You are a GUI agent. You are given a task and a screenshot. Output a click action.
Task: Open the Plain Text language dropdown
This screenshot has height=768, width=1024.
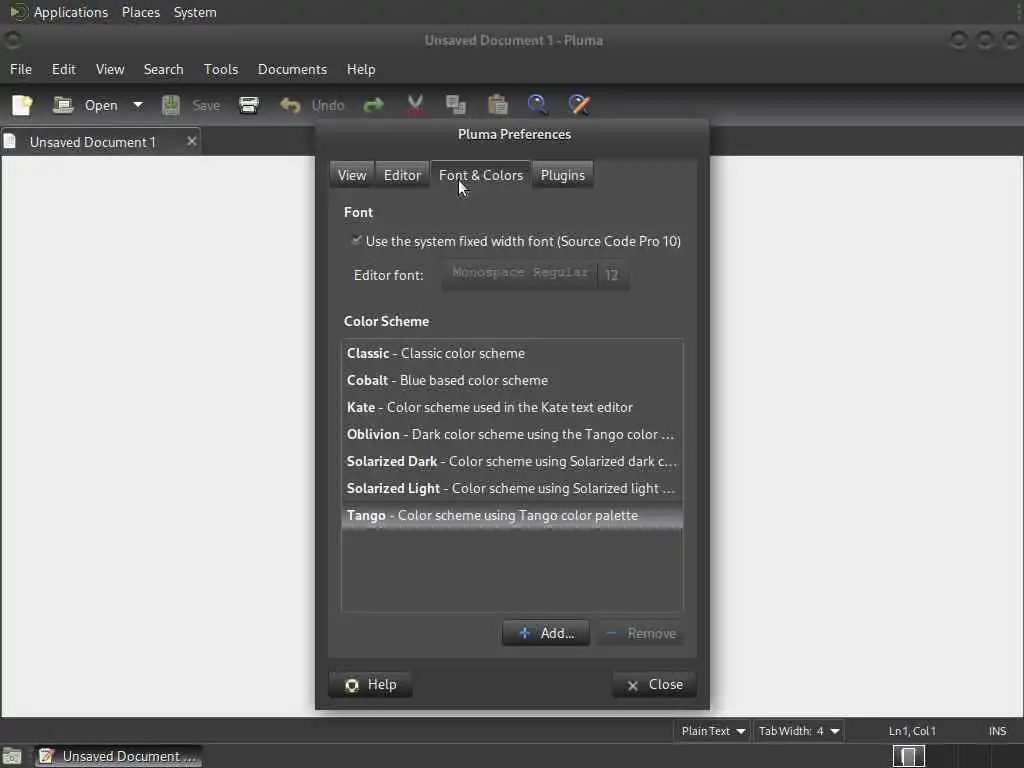[712, 731]
